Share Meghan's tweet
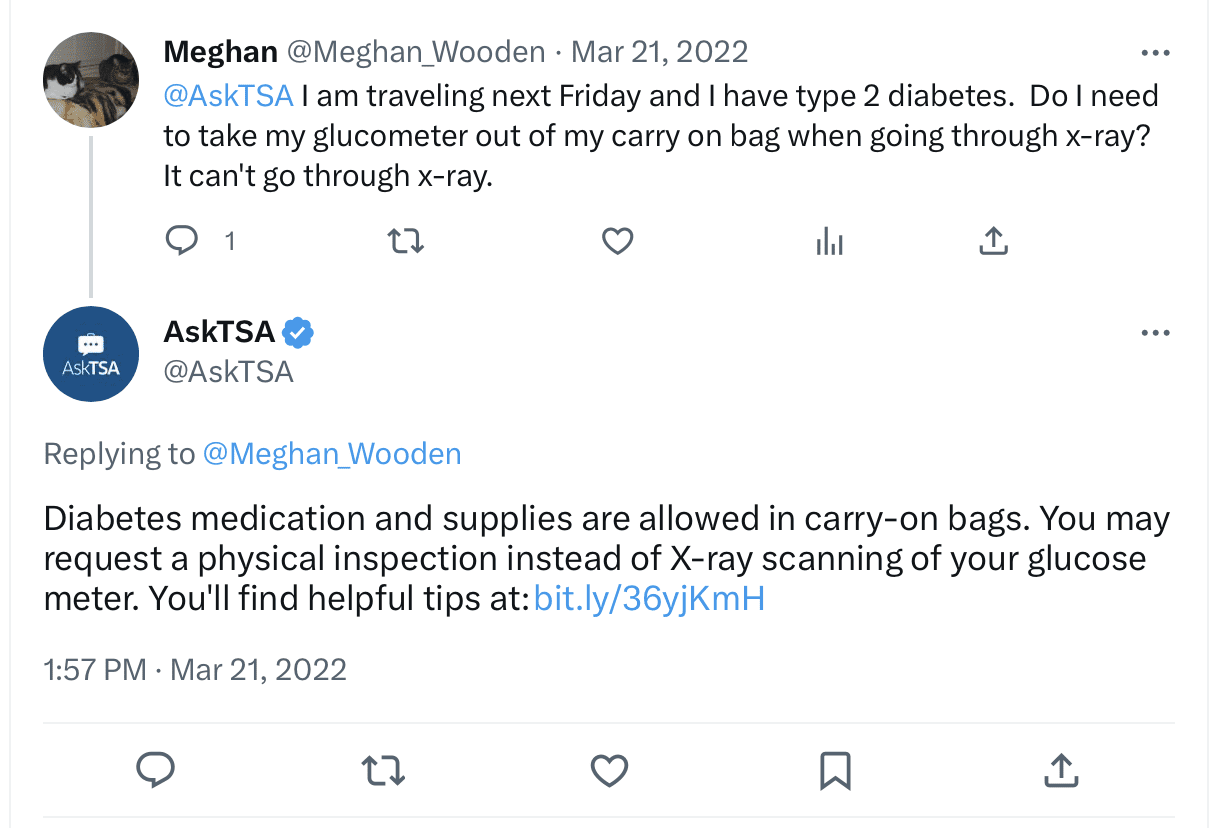Viewport: 1222px width, 828px height. click(x=993, y=240)
